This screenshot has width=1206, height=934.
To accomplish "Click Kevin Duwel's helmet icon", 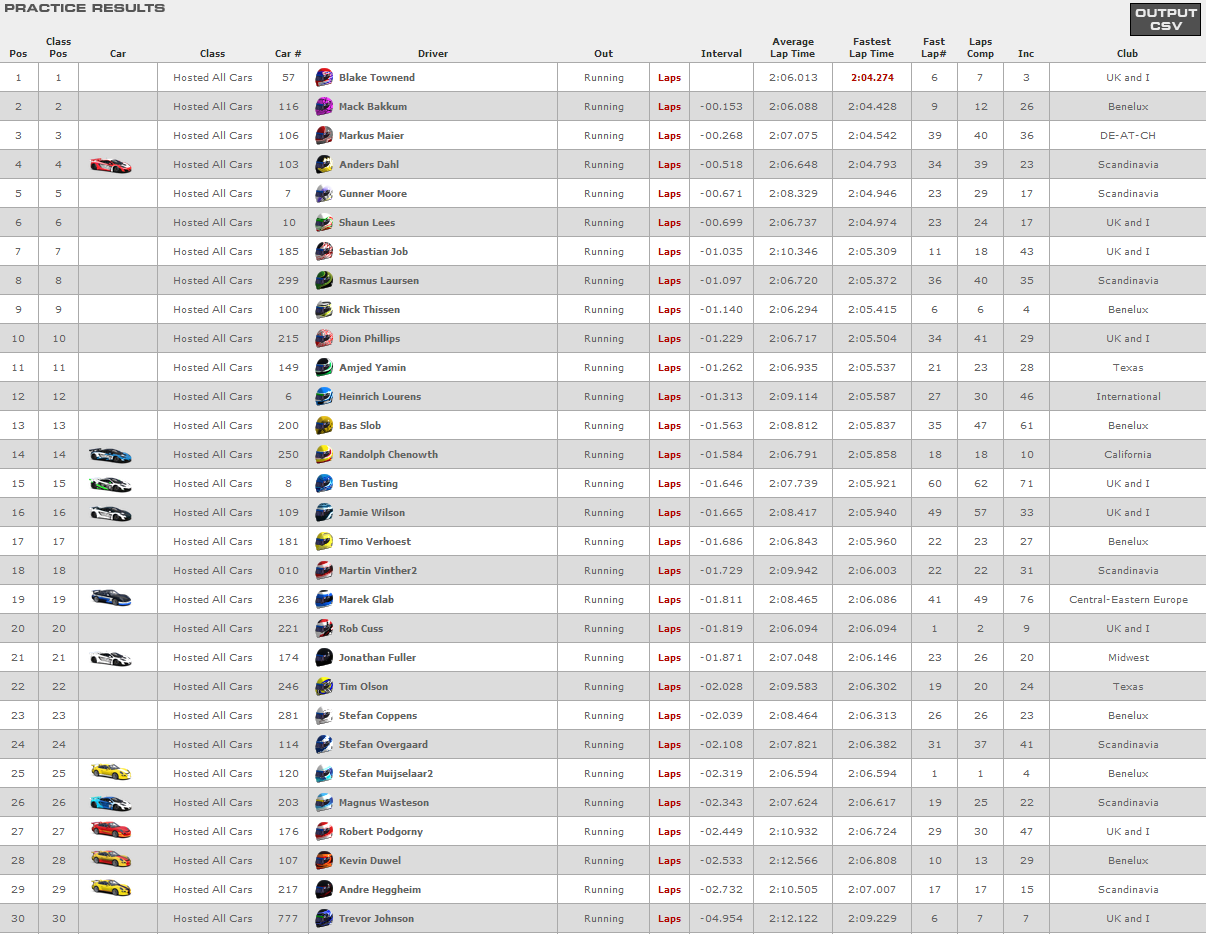I will (x=324, y=860).
